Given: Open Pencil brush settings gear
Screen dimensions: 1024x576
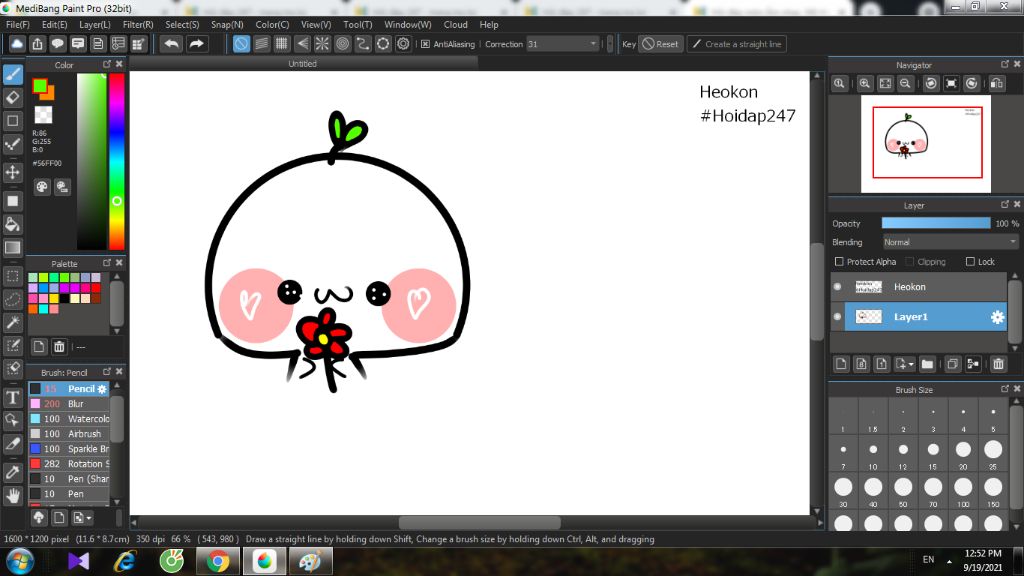Looking at the screenshot, I should coord(102,389).
